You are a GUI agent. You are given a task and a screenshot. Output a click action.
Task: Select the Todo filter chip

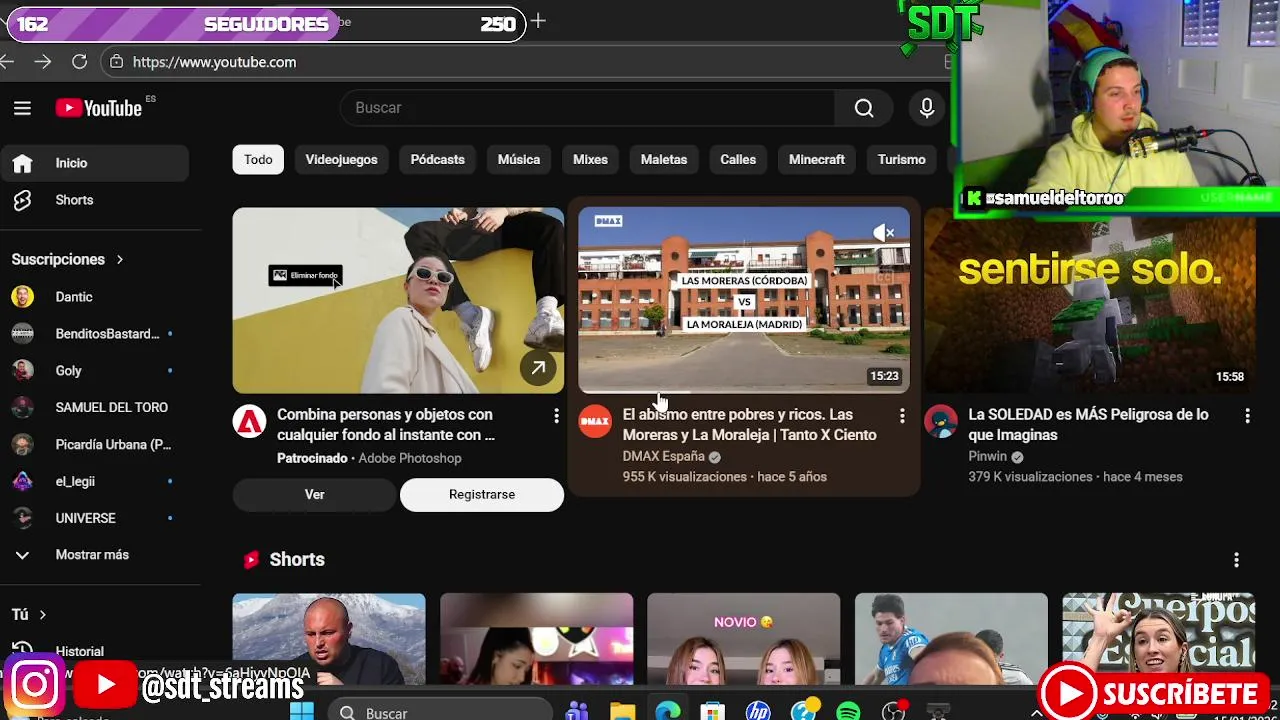[258, 160]
